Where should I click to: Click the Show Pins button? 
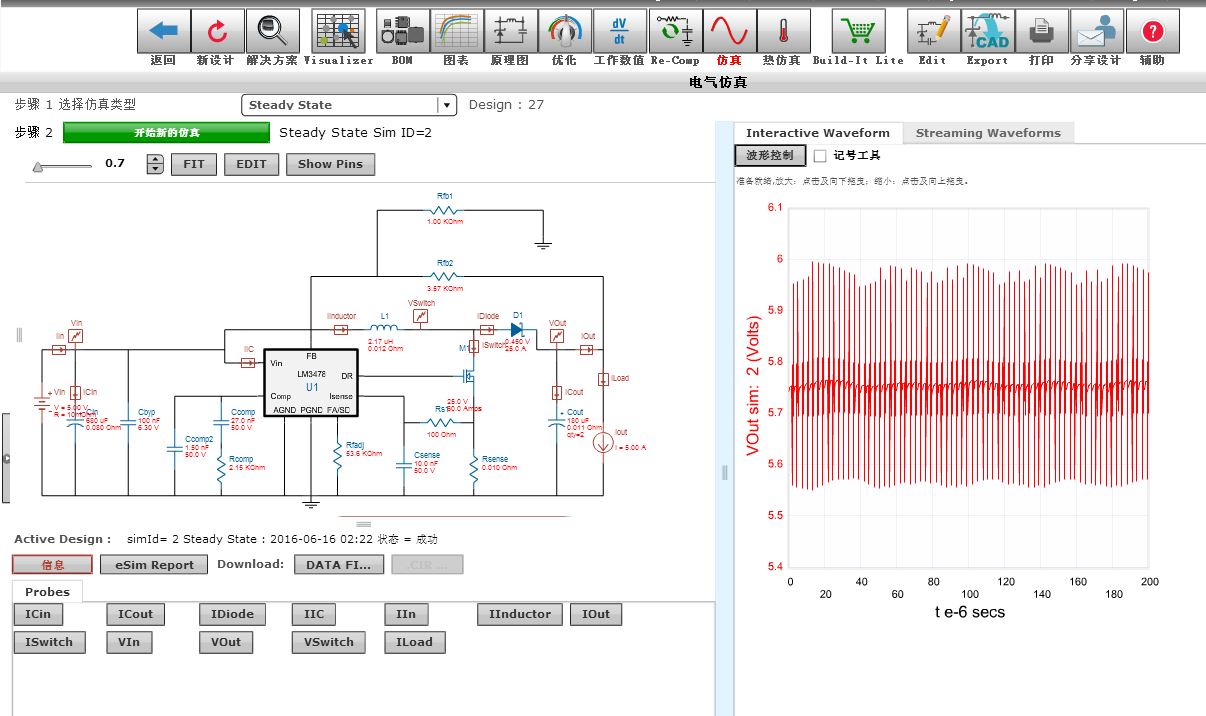click(330, 164)
